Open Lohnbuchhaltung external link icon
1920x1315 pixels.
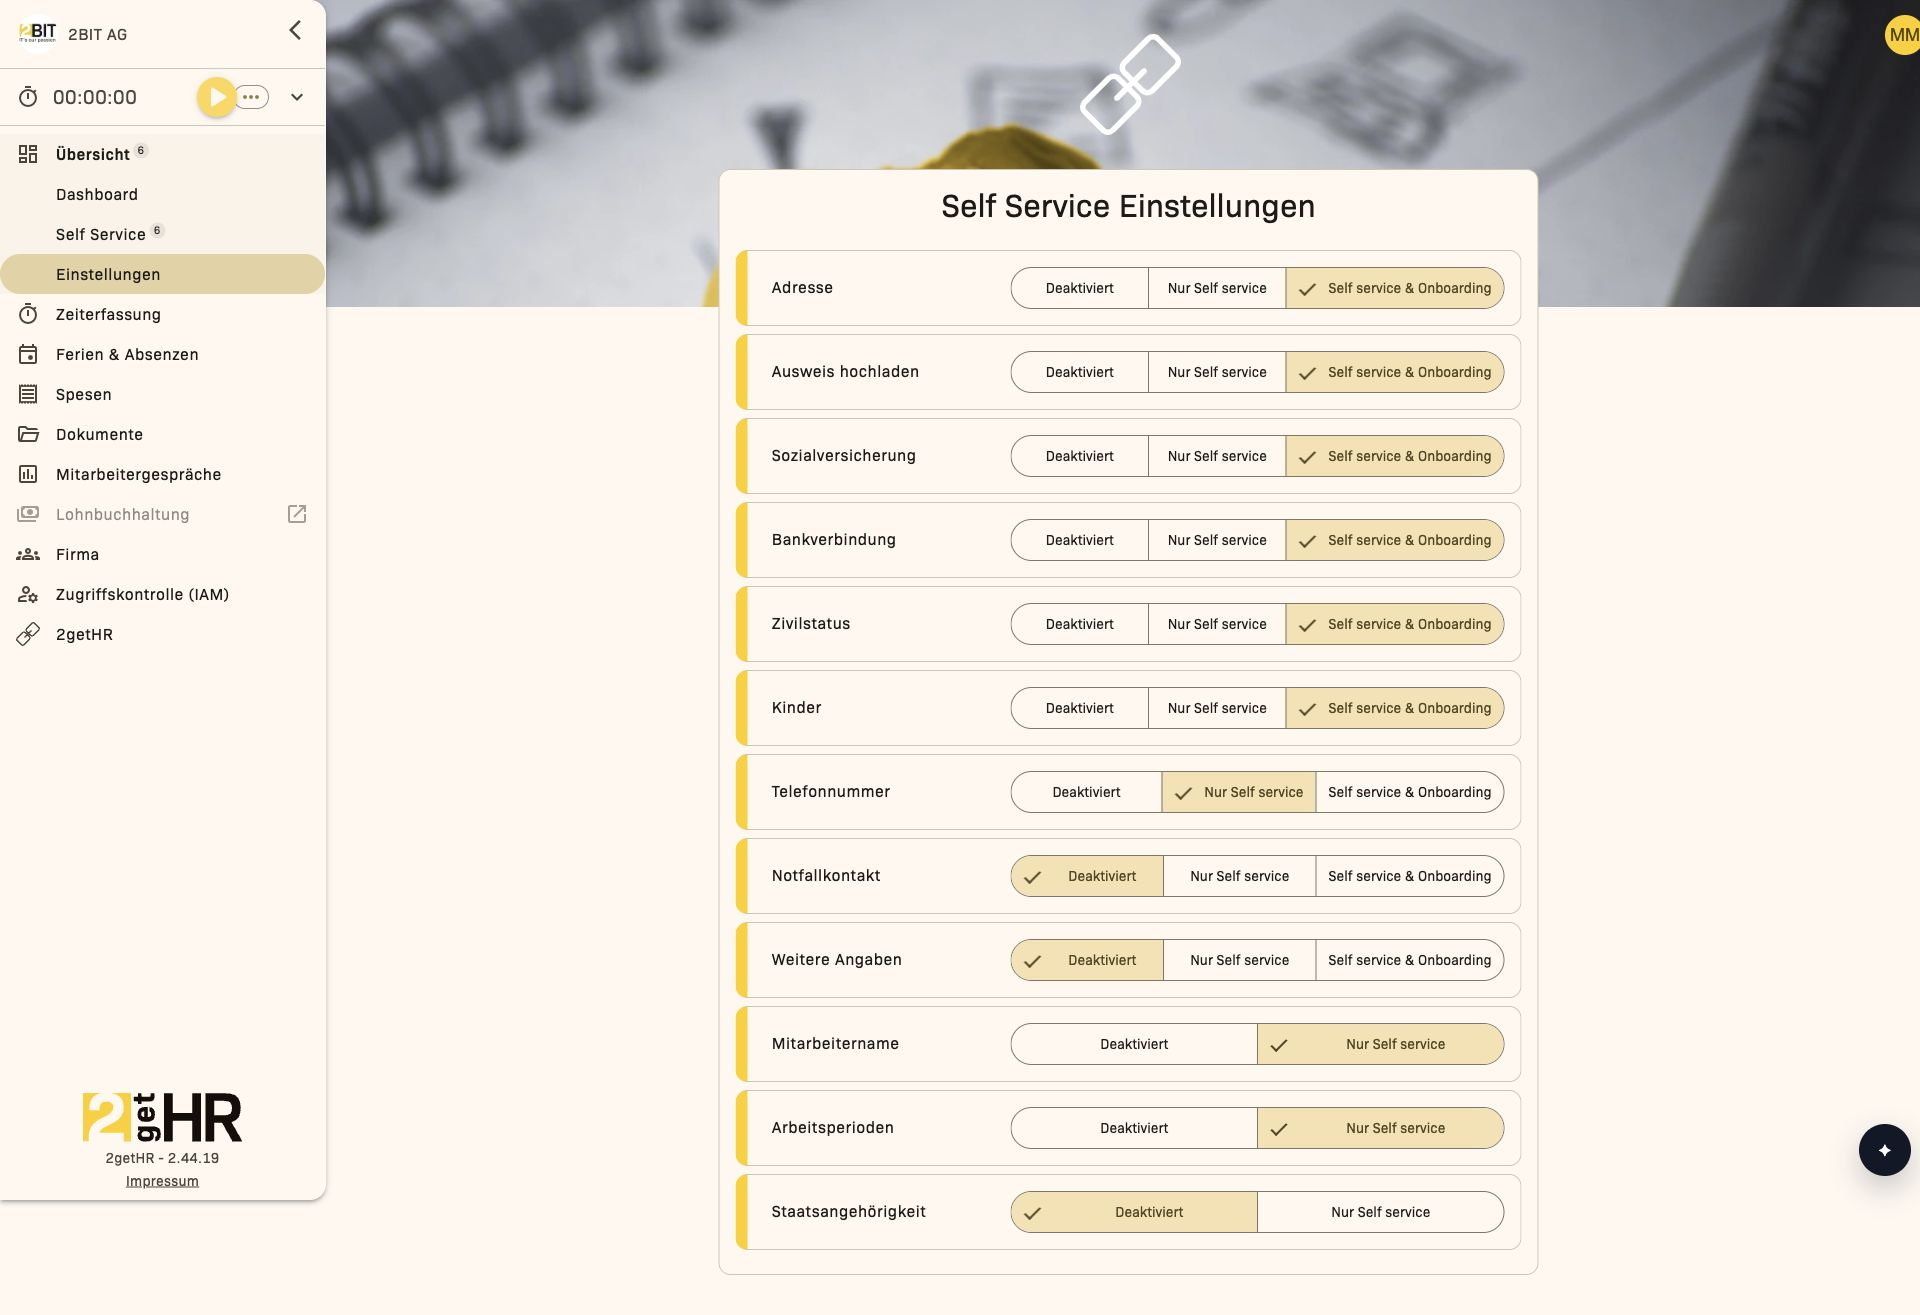297,514
